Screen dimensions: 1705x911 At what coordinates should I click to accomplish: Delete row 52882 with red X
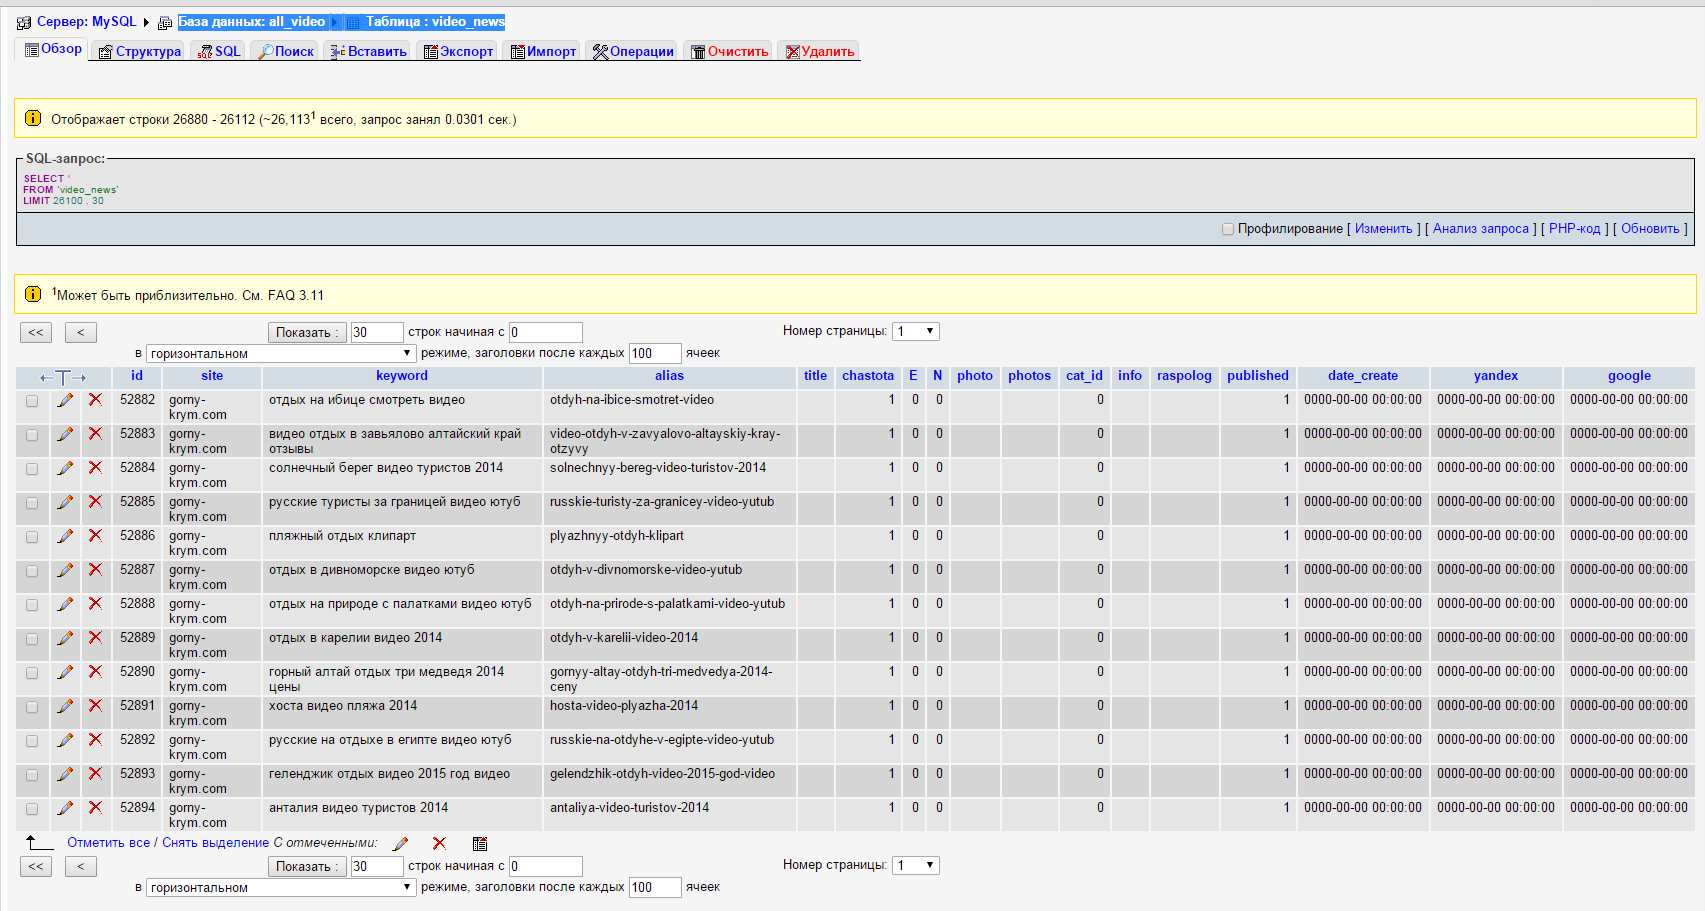click(x=95, y=400)
